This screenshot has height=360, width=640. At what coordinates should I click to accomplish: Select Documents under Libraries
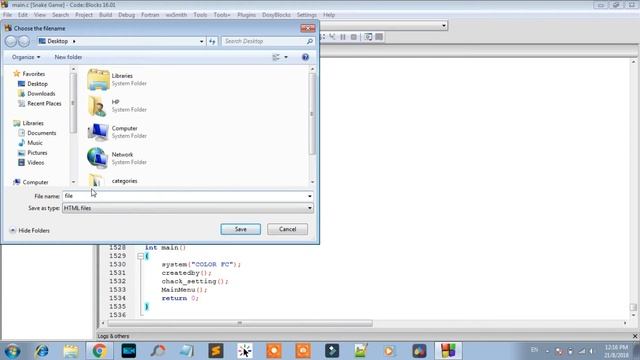[x=42, y=133]
